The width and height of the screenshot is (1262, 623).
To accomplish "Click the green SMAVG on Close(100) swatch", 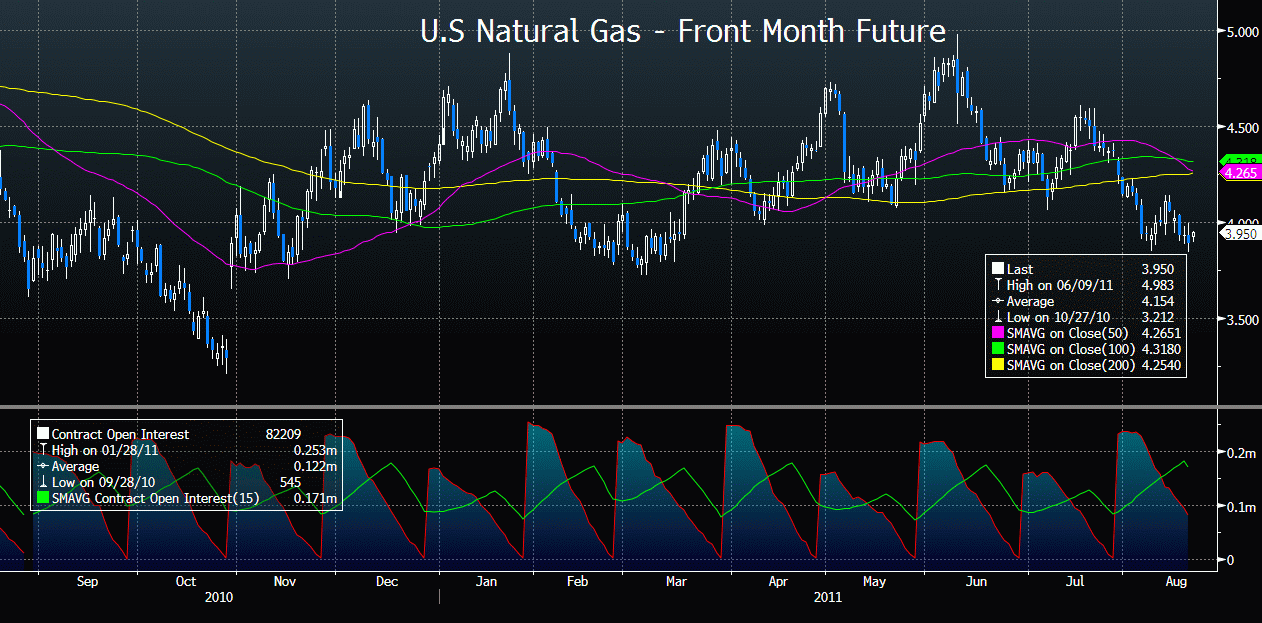I will pos(998,350).
